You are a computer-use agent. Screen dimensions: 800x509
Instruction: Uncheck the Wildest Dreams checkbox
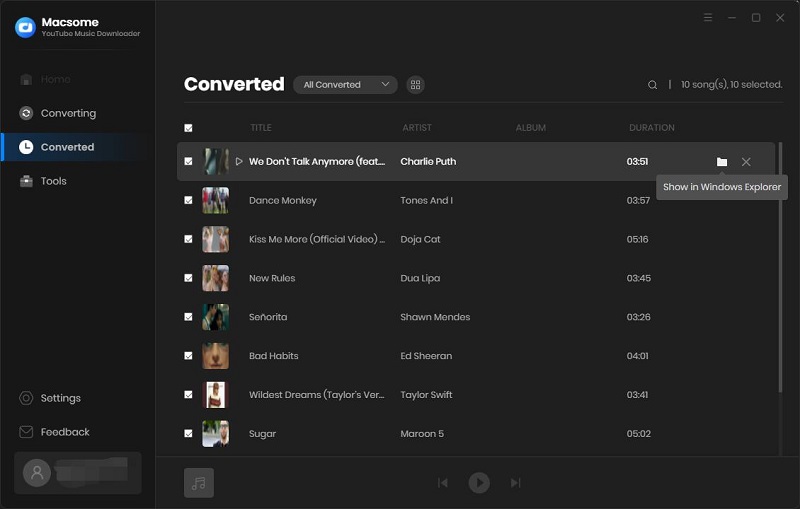188,394
